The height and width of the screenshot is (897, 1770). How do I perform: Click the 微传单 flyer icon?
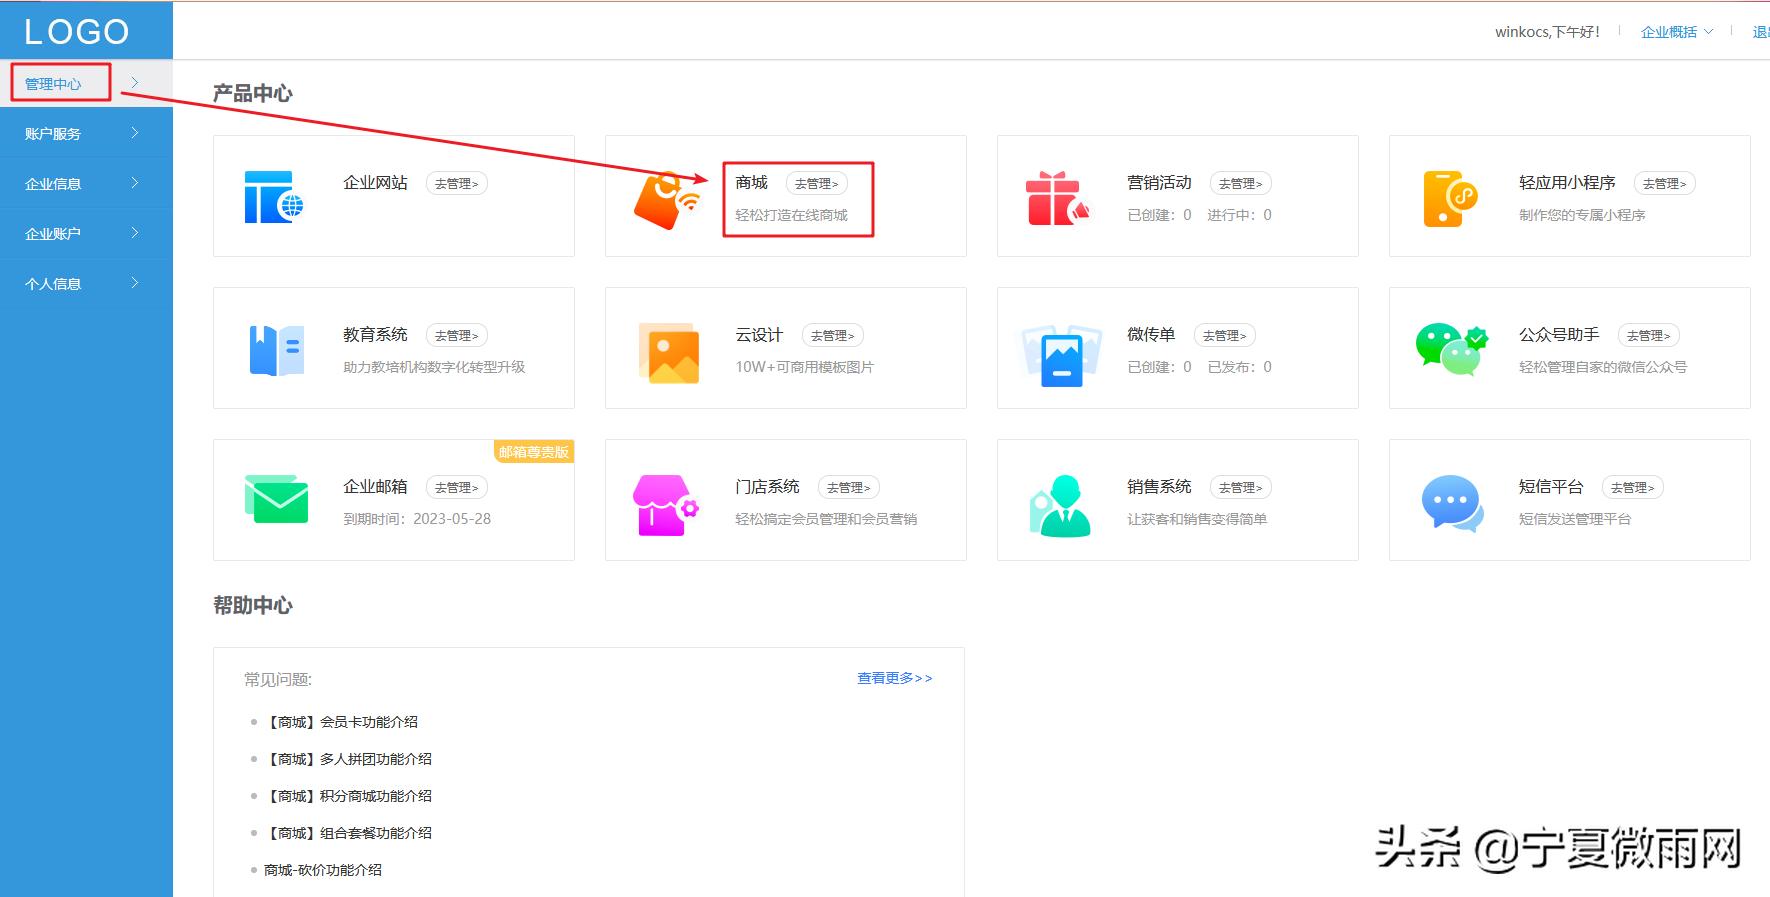(x=1060, y=355)
